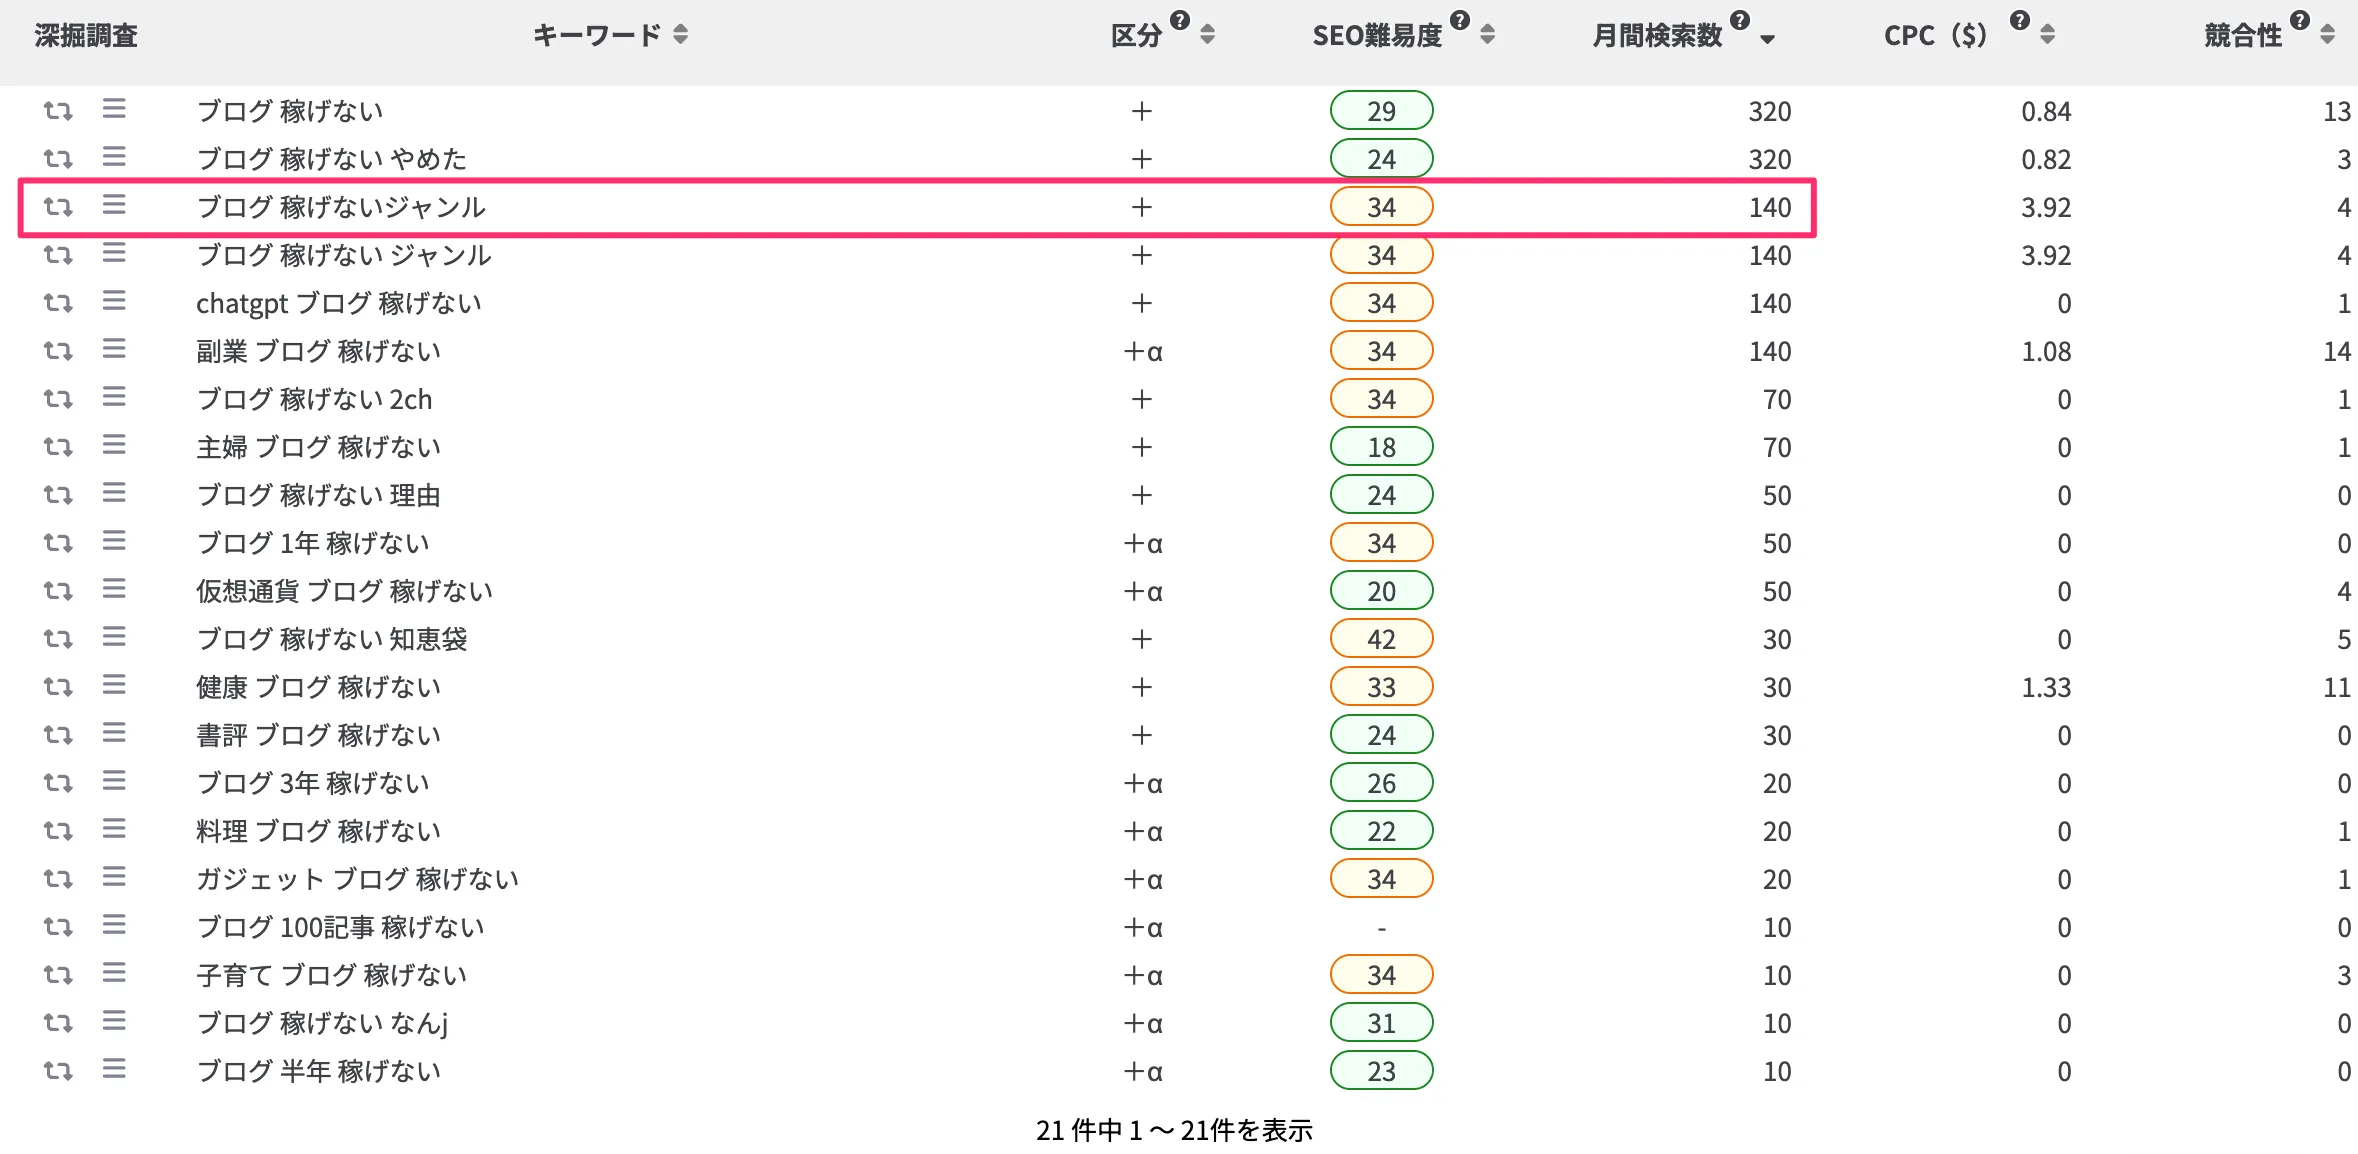Click the deep-dive arrows icon for ブログ 稼げない
Screen dimensions: 2358x1154
(58, 110)
